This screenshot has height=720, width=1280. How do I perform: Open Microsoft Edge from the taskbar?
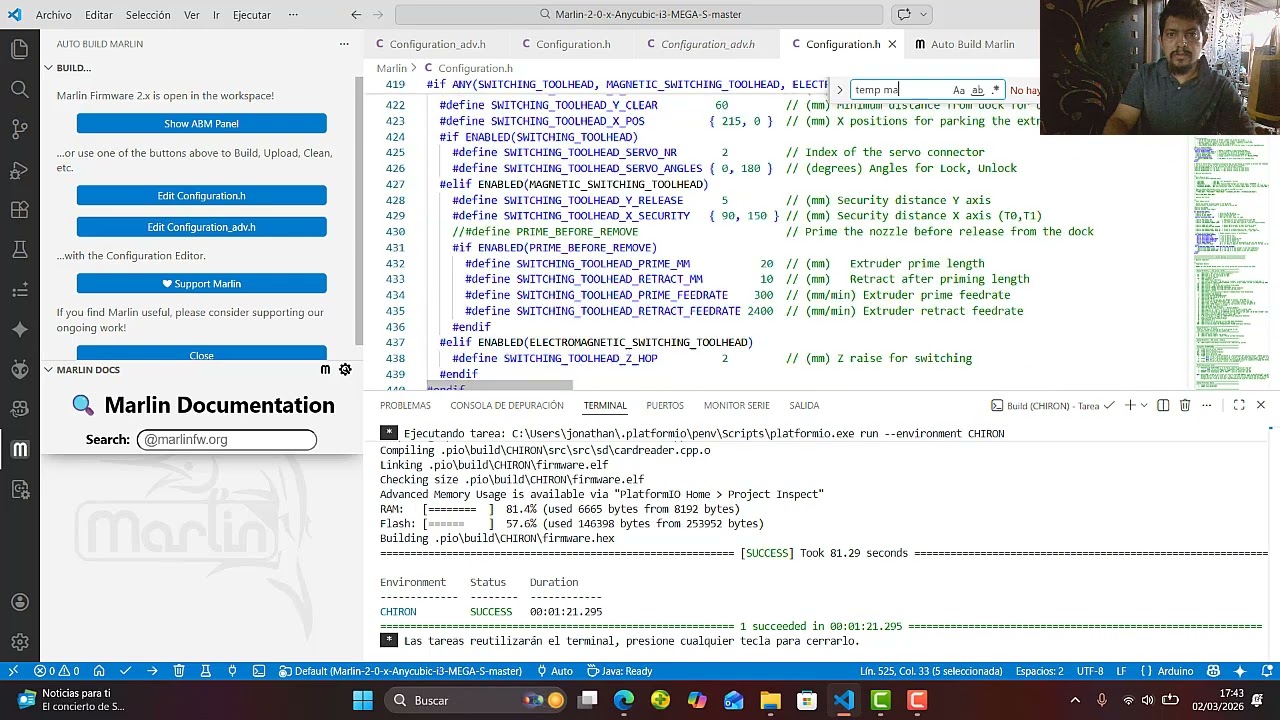click(624, 700)
